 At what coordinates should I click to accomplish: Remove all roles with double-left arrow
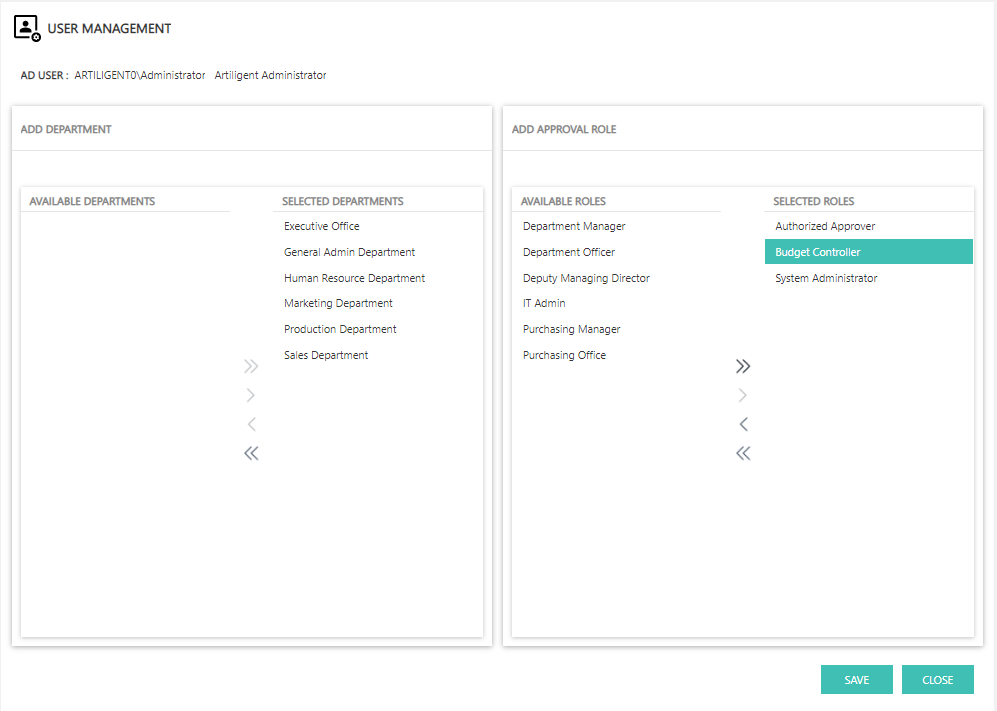pyautogui.click(x=743, y=453)
